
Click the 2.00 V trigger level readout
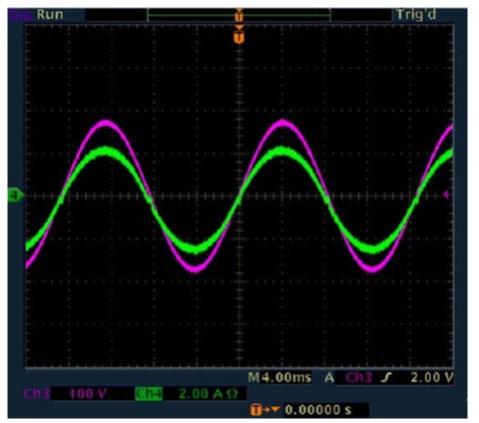click(432, 377)
